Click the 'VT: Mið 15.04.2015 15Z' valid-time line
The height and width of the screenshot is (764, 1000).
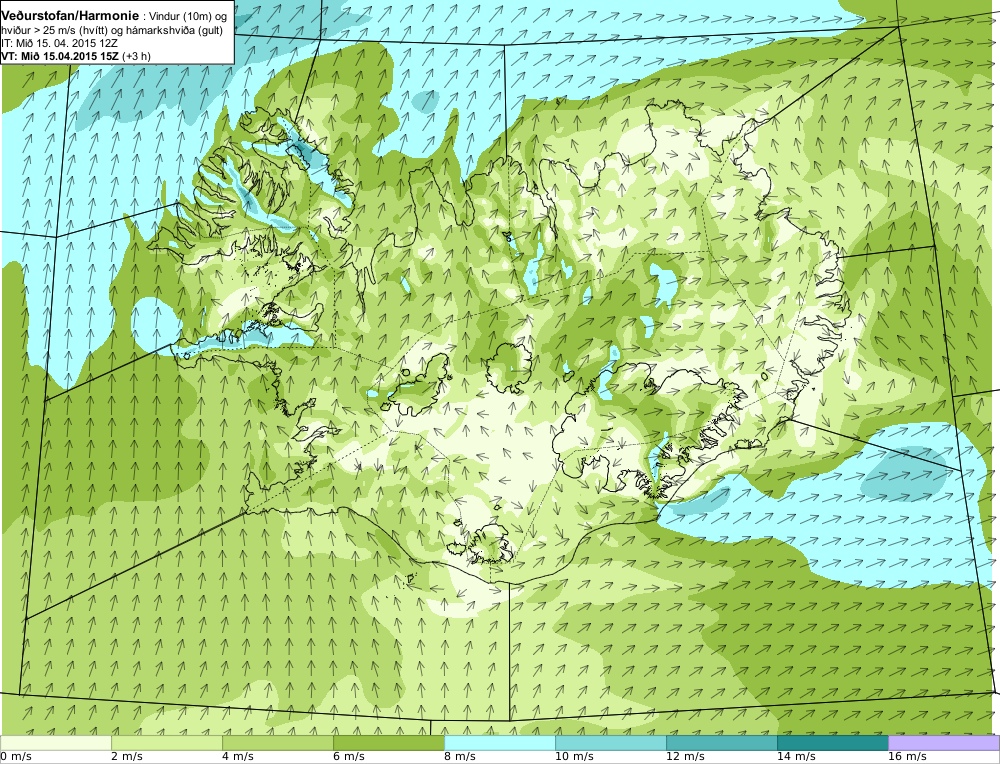(x=76, y=56)
